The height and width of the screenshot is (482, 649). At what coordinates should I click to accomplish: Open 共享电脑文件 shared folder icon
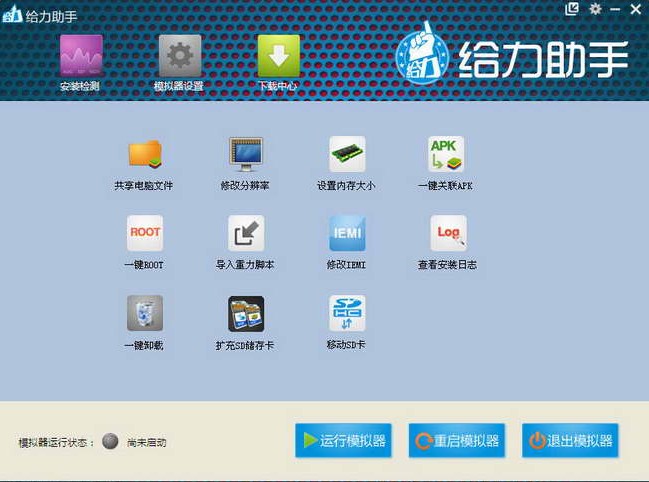(x=144, y=154)
